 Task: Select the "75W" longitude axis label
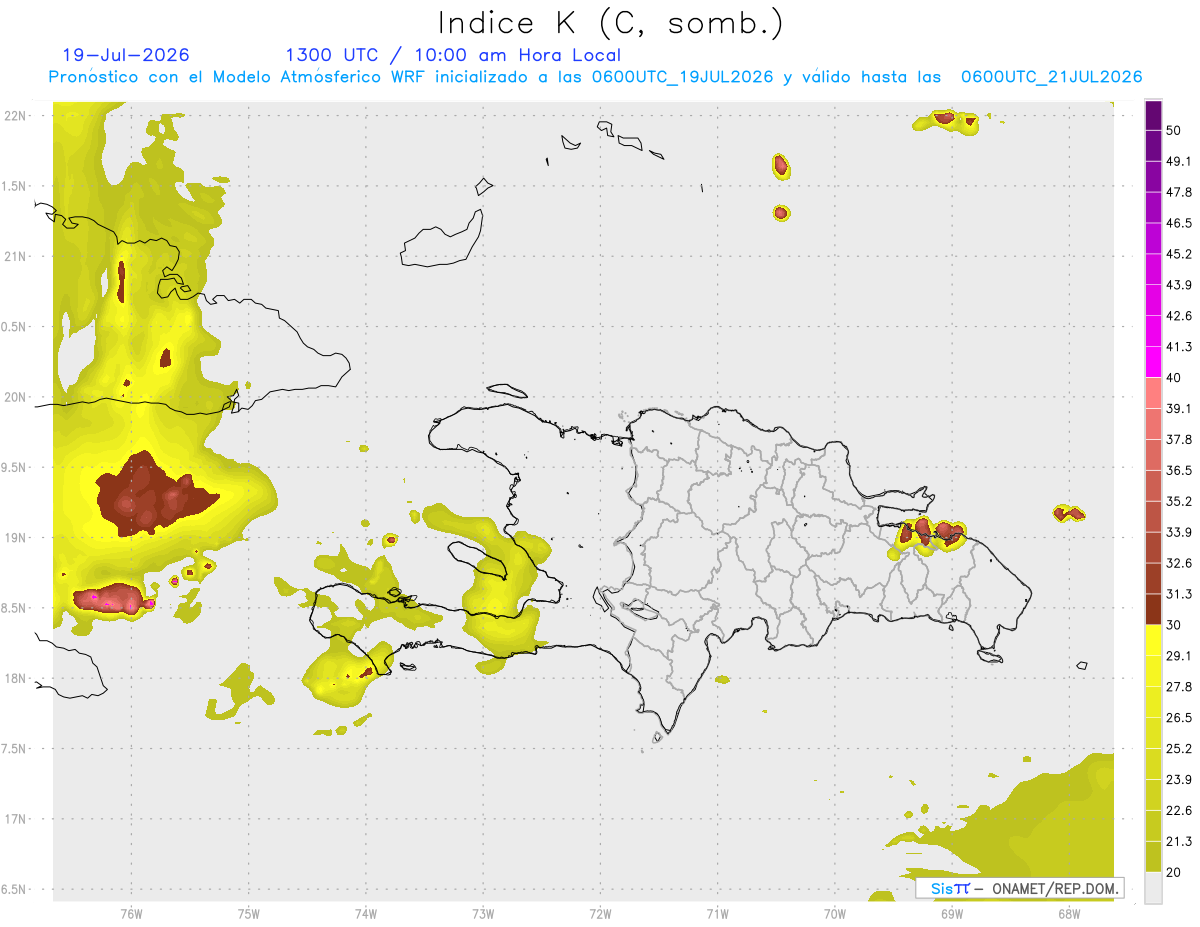click(x=248, y=912)
